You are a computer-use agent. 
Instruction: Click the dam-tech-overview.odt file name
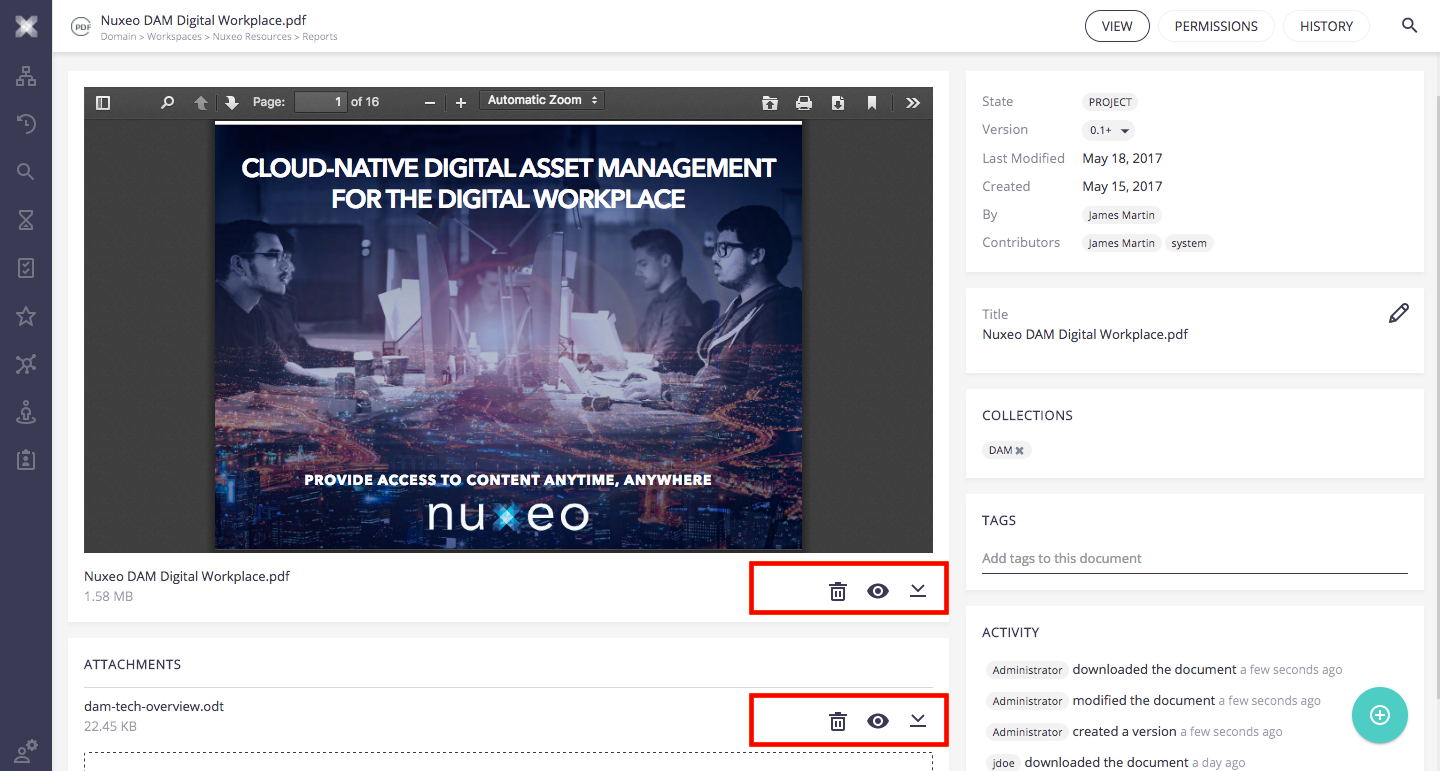click(x=154, y=706)
